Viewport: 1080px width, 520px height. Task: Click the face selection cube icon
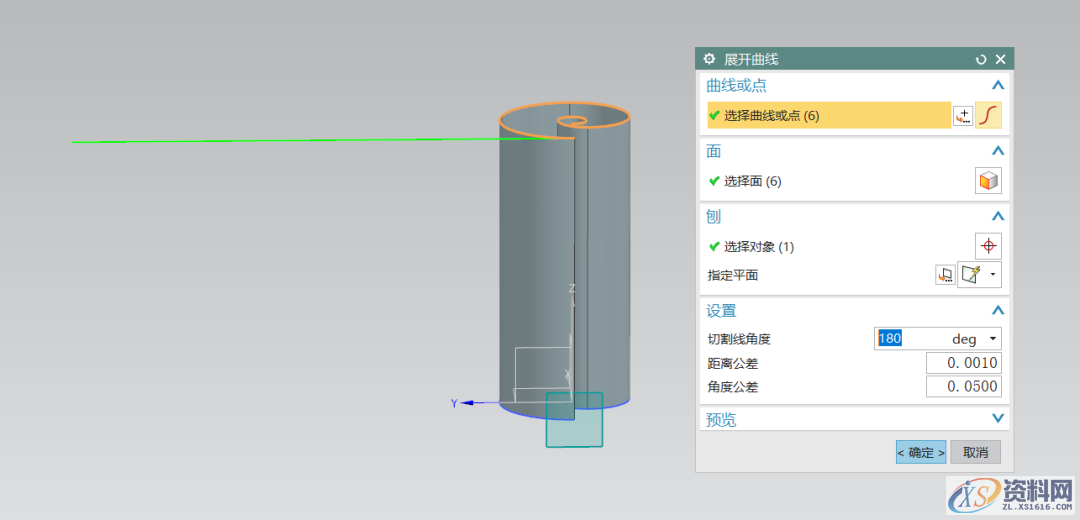(x=988, y=181)
